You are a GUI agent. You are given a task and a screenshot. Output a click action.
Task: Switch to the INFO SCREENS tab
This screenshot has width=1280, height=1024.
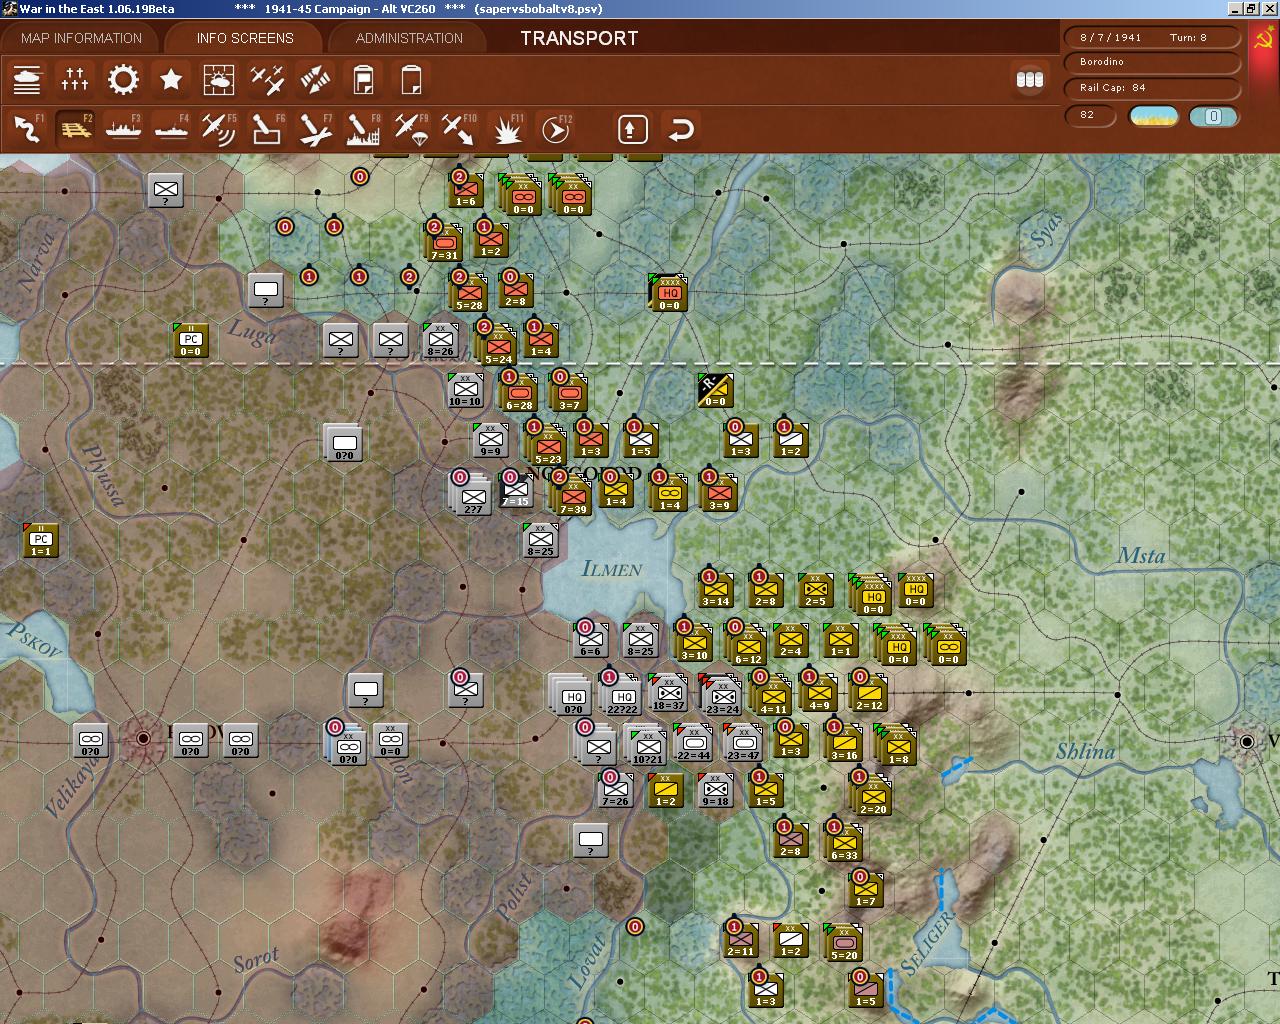point(245,38)
